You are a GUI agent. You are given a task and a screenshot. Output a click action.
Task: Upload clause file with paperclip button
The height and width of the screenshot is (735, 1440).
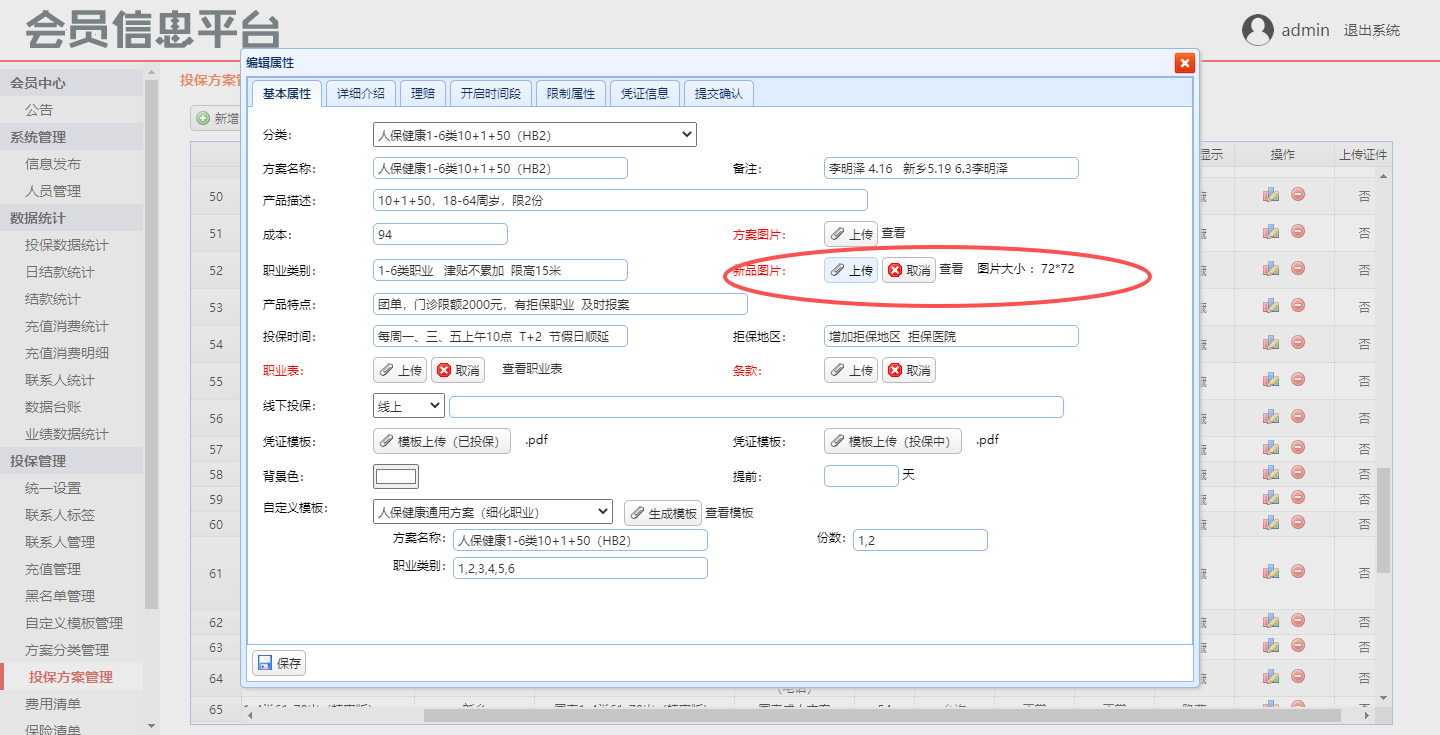(x=850, y=371)
